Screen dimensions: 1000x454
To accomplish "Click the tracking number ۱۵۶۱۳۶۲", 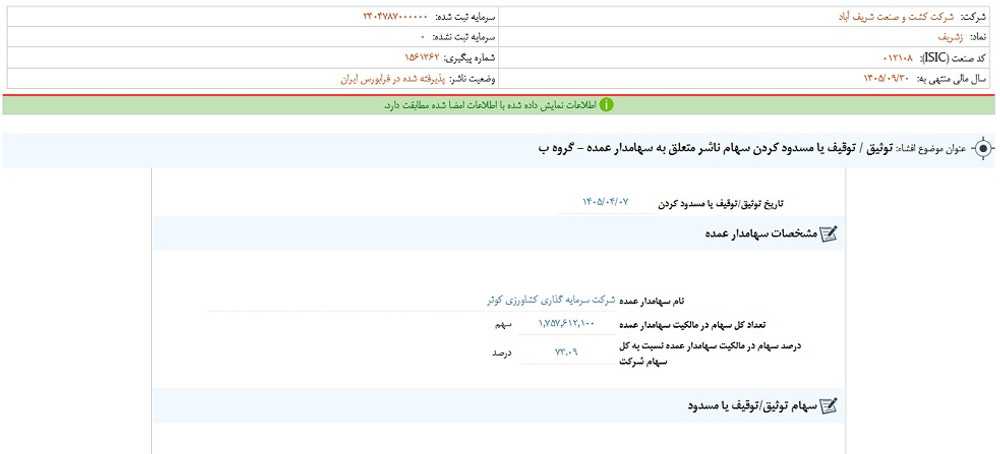I will pyautogui.click(x=422, y=58).
